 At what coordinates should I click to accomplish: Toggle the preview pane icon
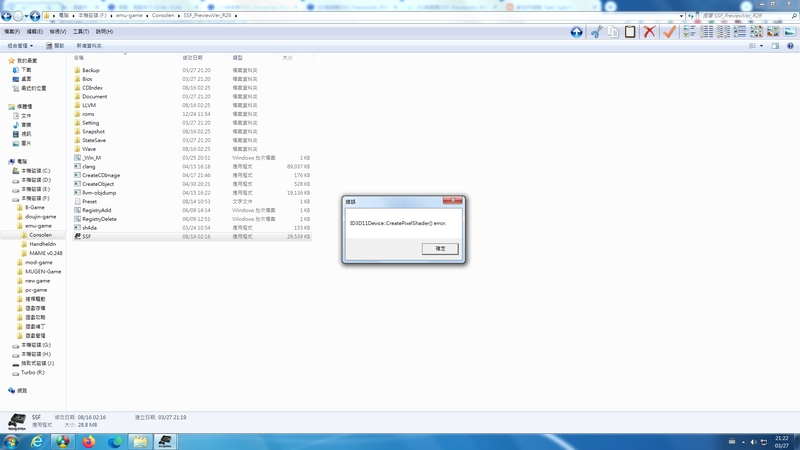(x=775, y=46)
